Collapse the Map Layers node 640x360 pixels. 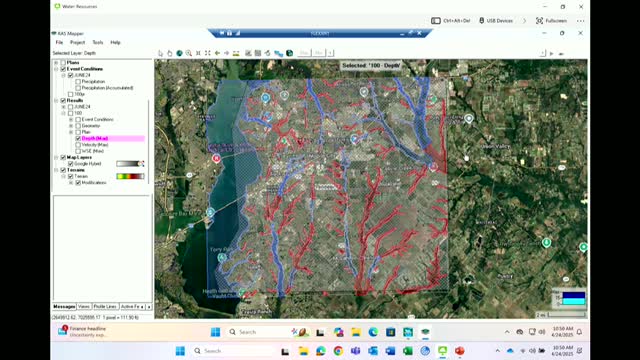coord(56,157)
